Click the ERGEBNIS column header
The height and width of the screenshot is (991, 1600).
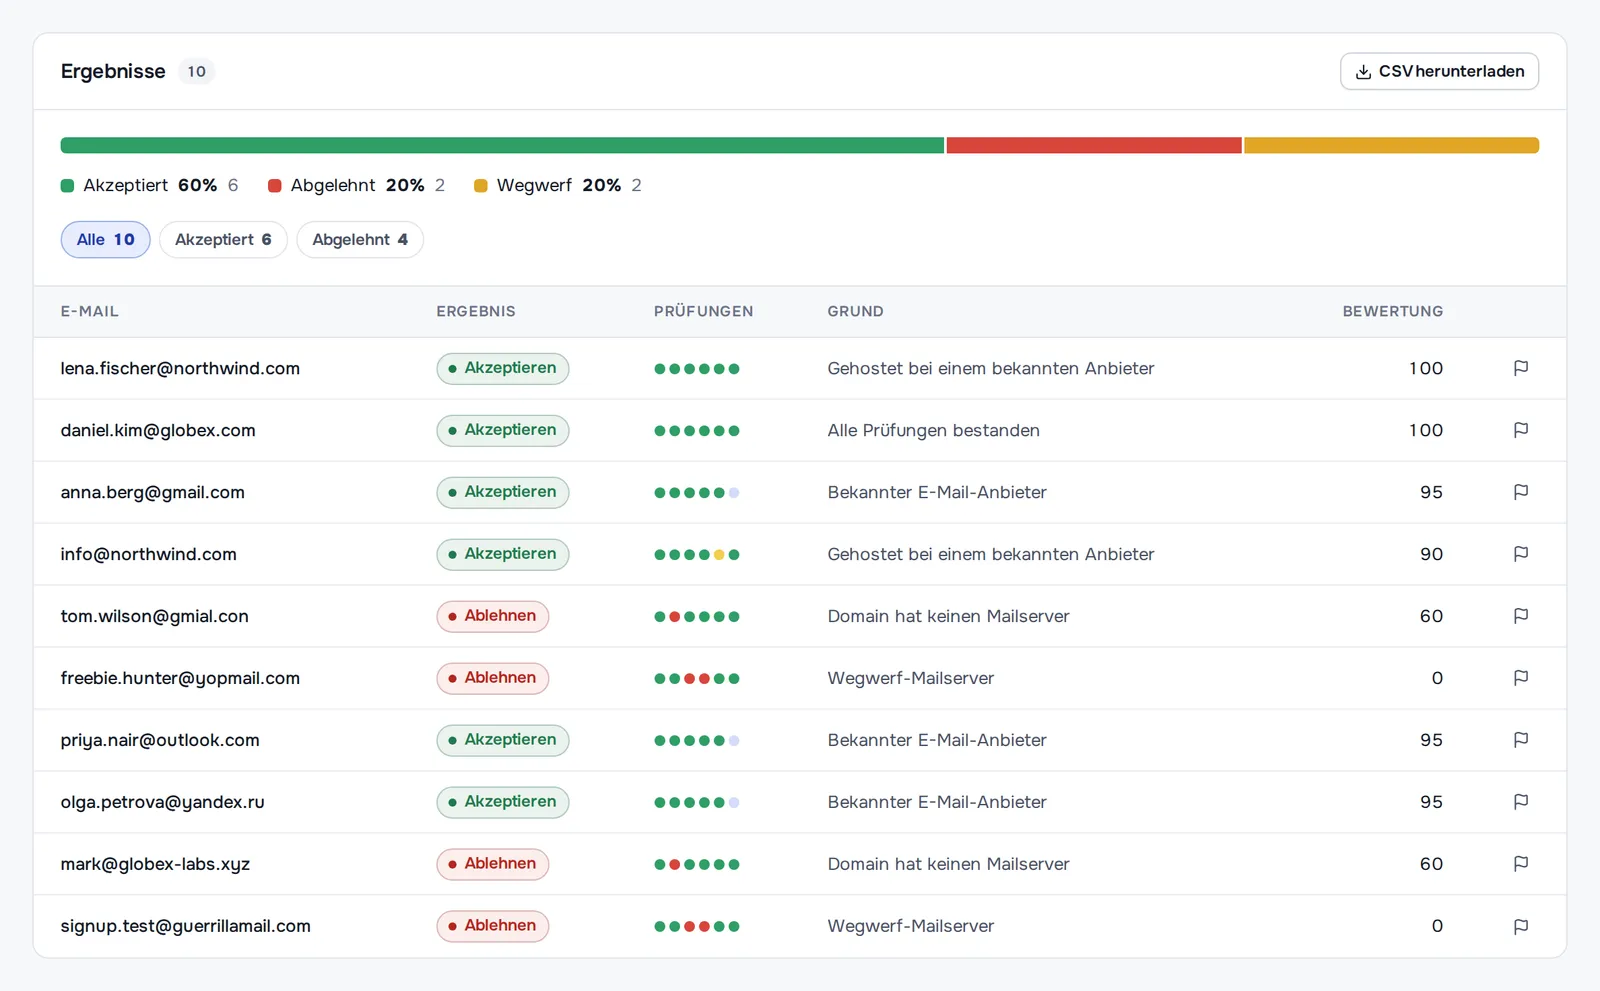(476, 311)
